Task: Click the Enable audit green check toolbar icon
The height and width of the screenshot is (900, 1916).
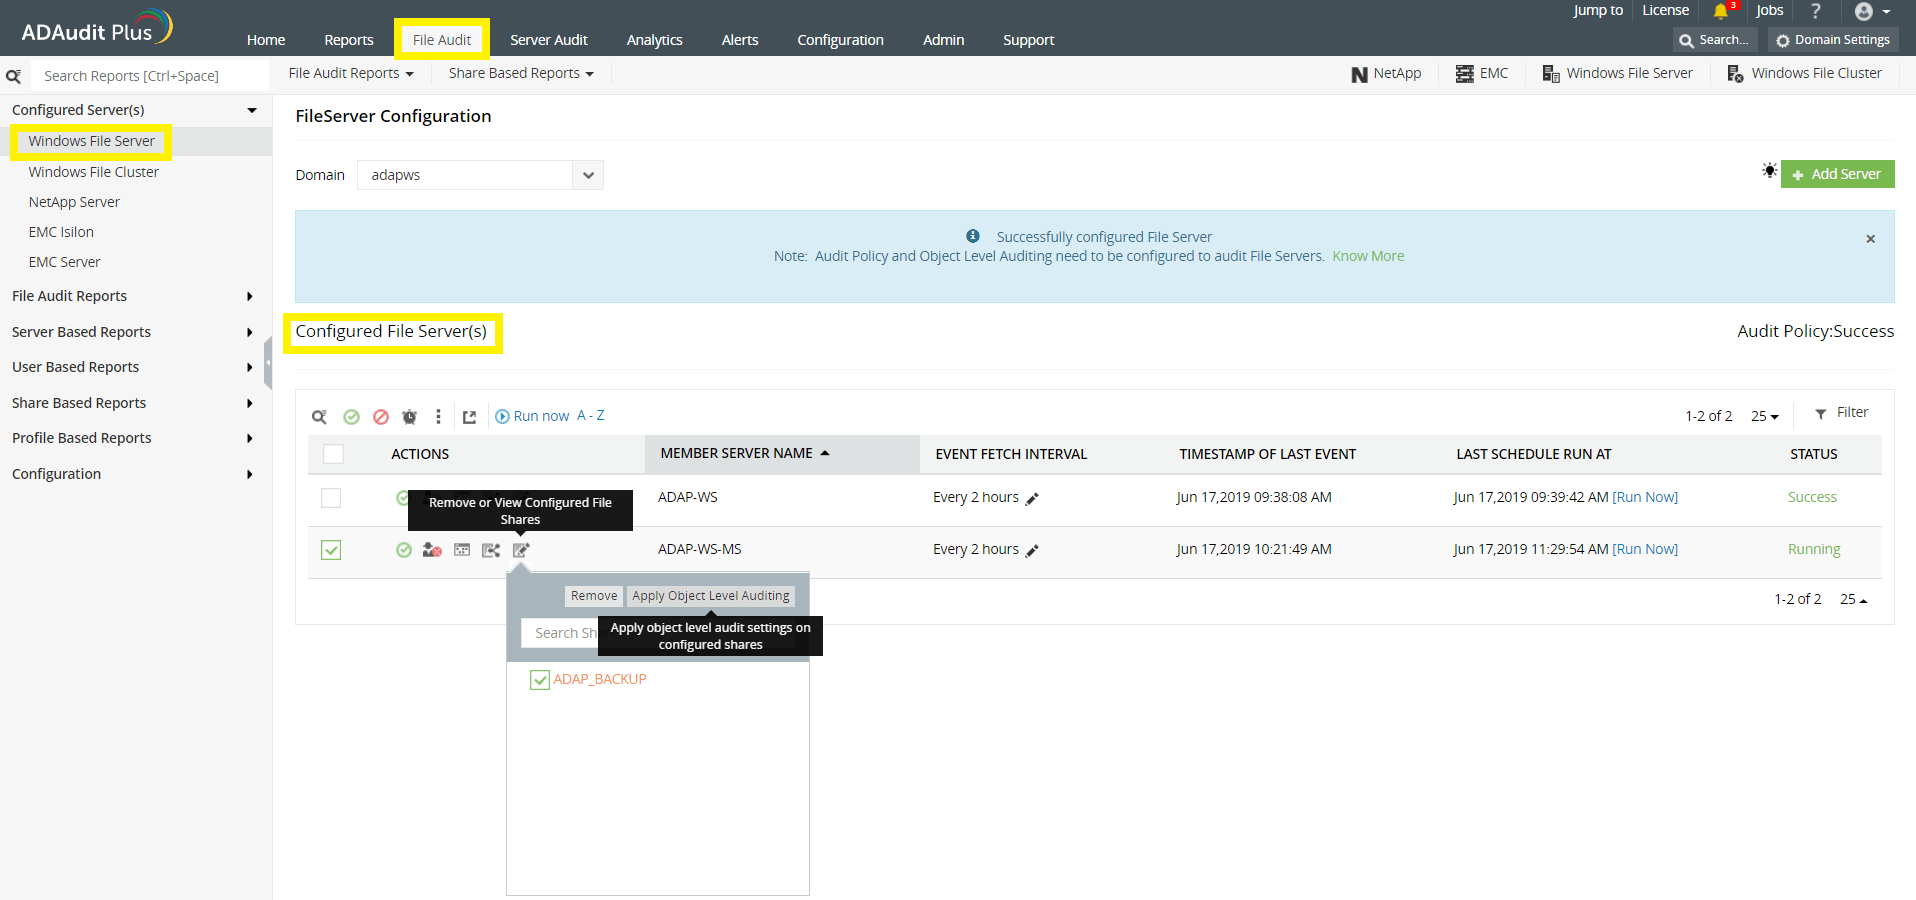Action: pyautogui.click(x=351, y=416)
